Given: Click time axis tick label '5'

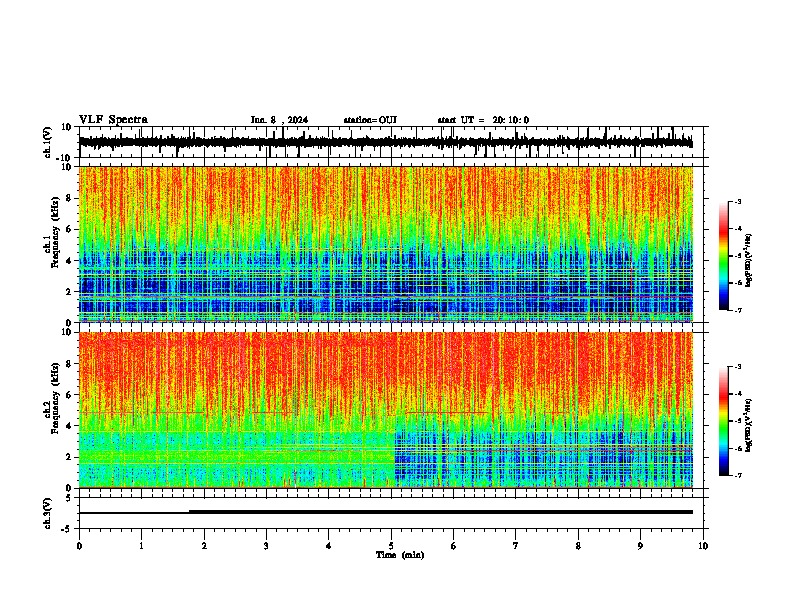Looking at the screenshot, I should 391,546.
